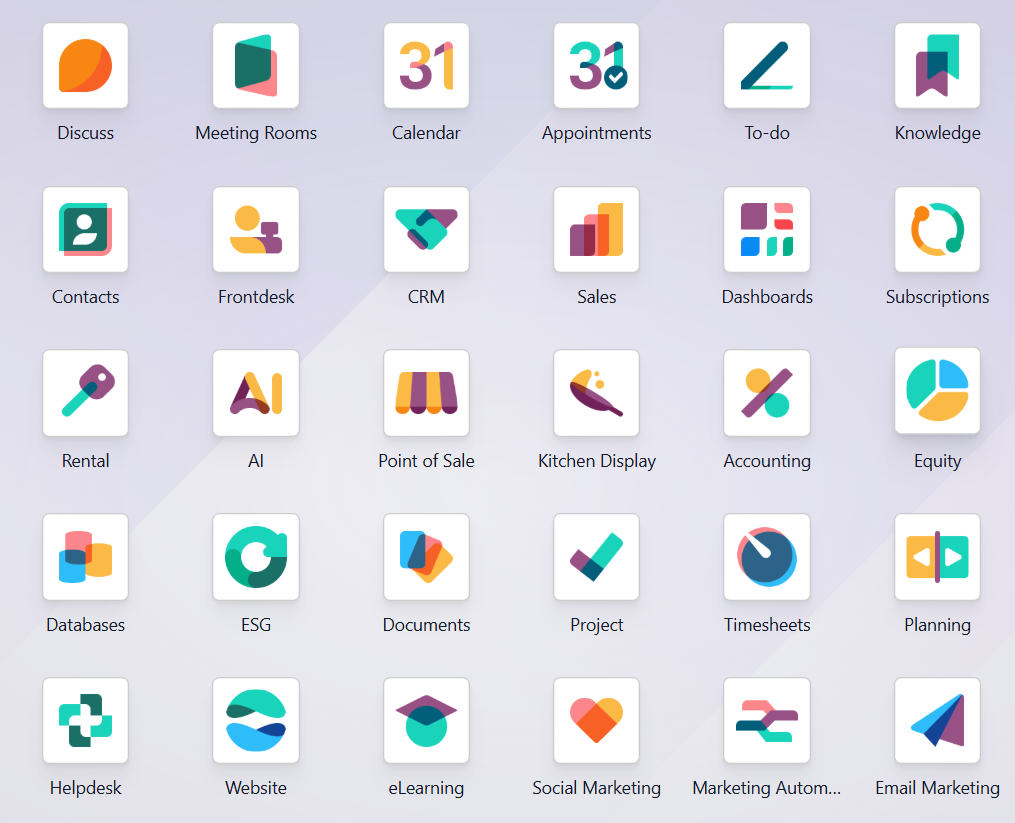The width and height of the screenshot is (1015, 823).
Task: Open the CRM handshake icon
Action: click(426, 229)
